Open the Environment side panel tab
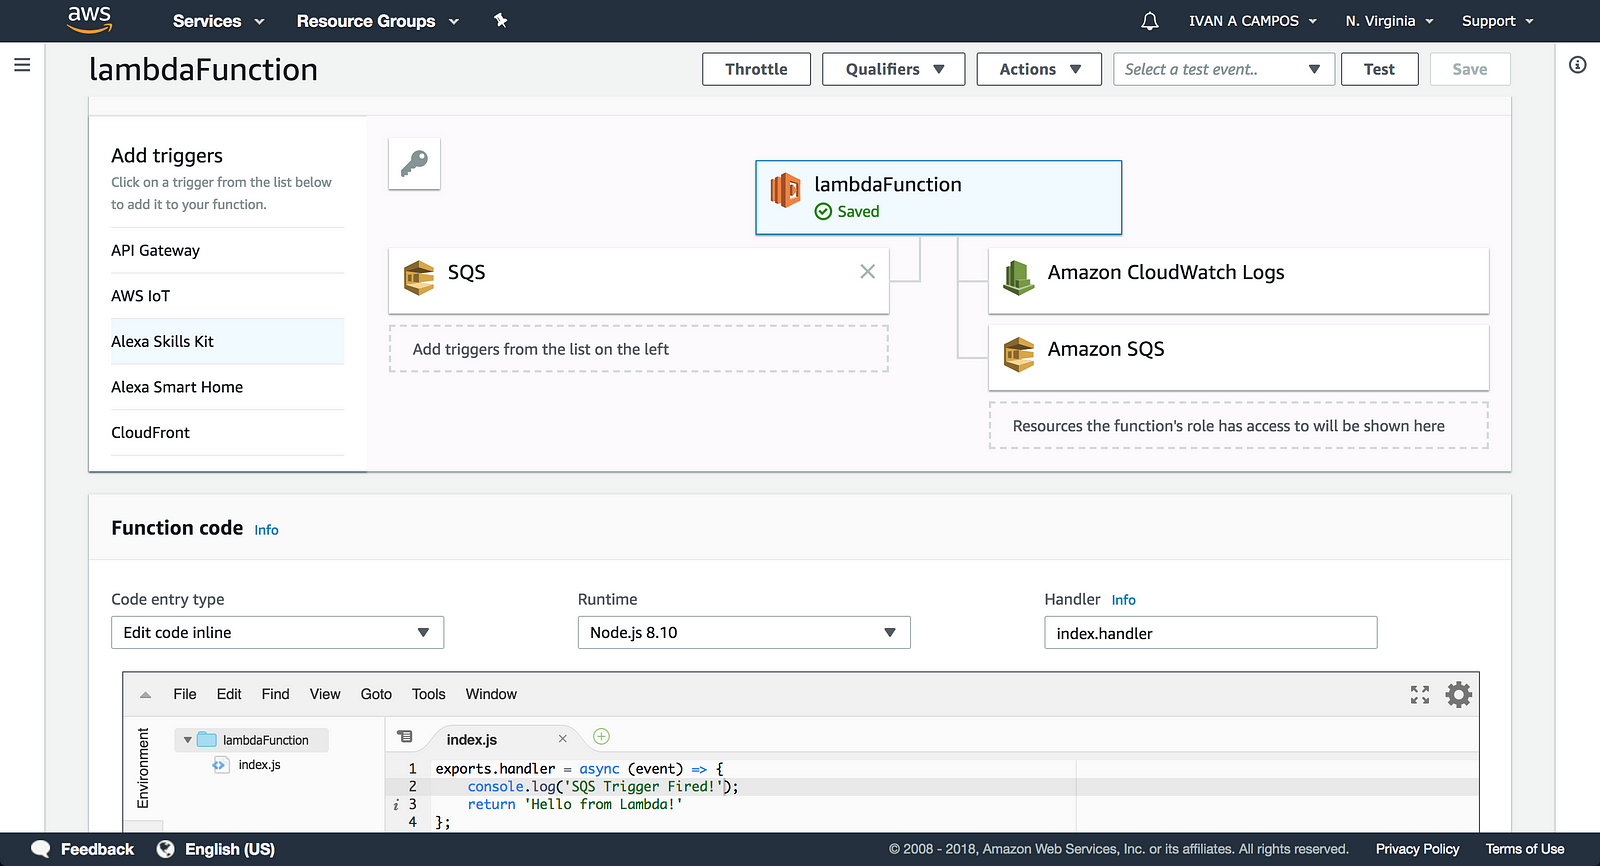Image resolution: width=1600 pixels, height=866 pixels. (143, 768)
